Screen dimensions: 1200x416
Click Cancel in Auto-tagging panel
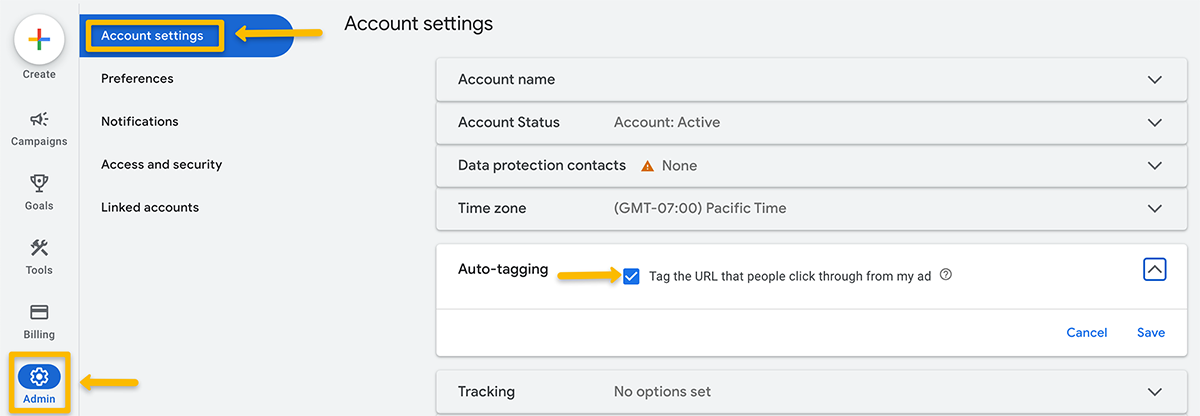[1086, 333]
